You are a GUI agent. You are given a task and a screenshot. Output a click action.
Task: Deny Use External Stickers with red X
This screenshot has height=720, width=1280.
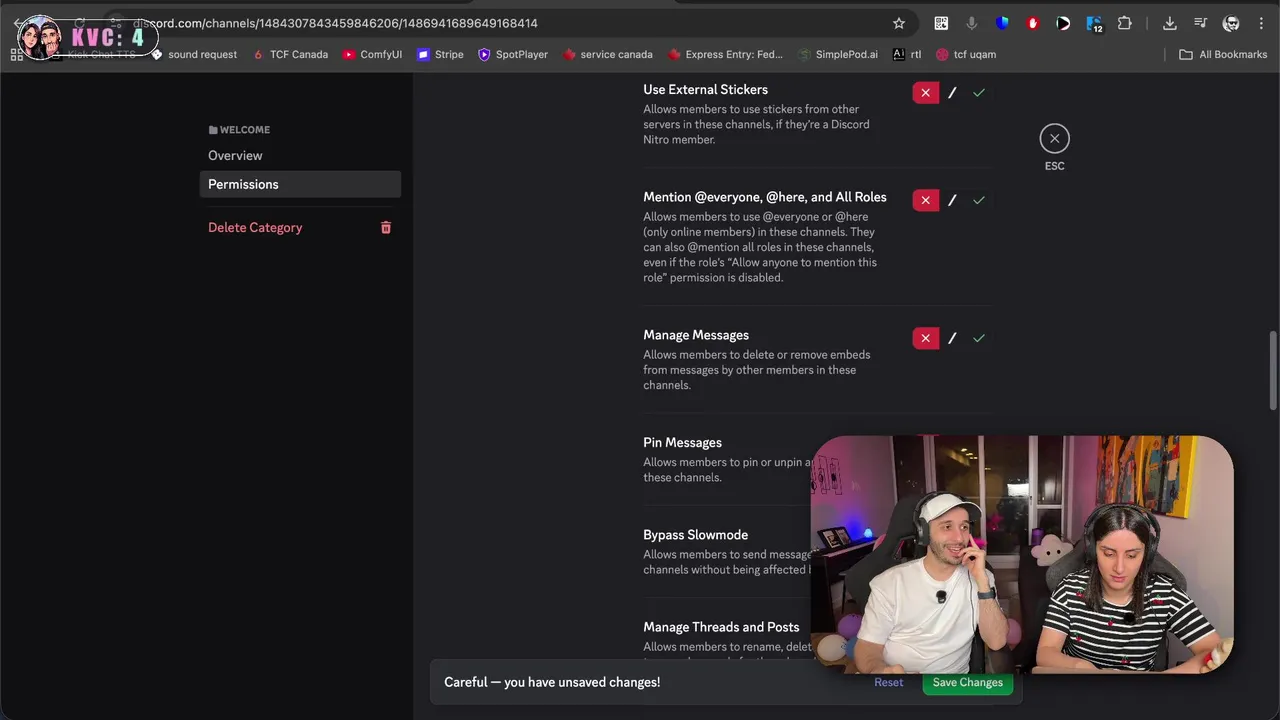tap(925, 93)
